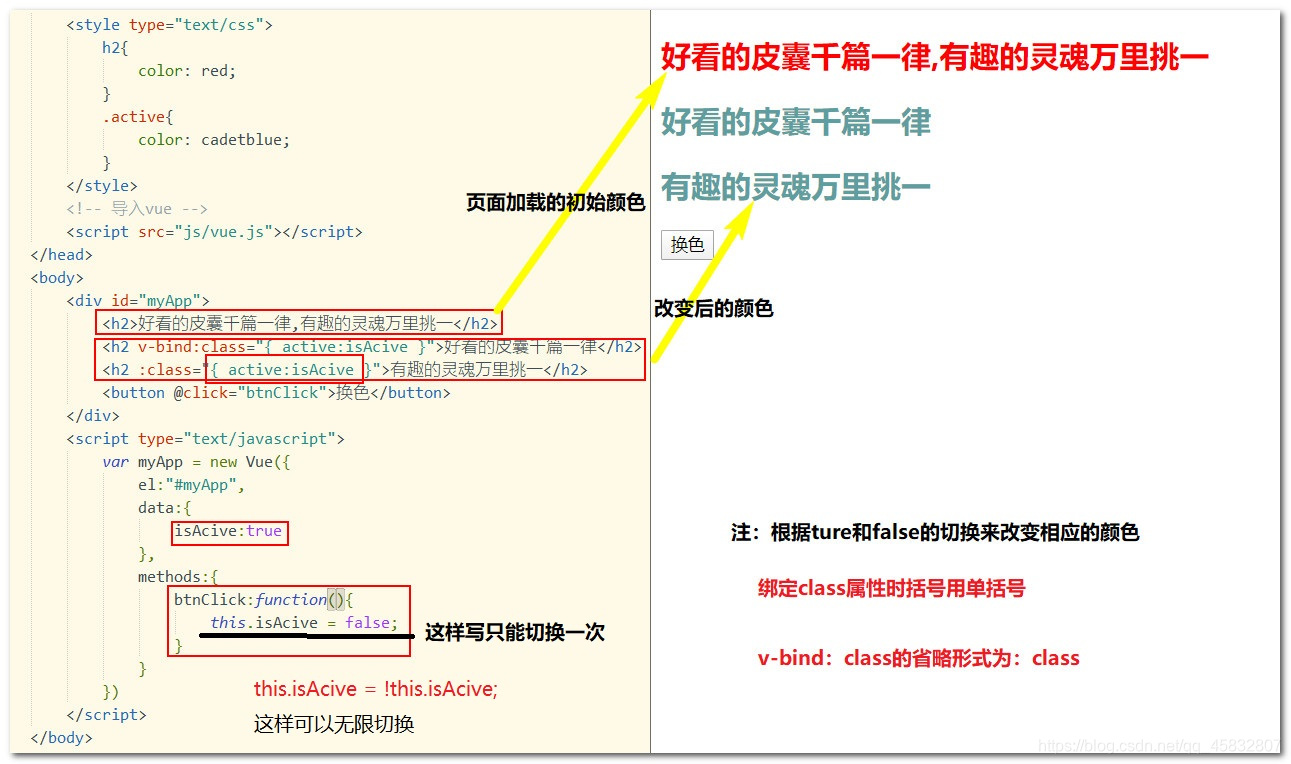Click the button @click="btnClick" code line
Viewport: 1291px width, 764px height.
click(x=276, y=393)
